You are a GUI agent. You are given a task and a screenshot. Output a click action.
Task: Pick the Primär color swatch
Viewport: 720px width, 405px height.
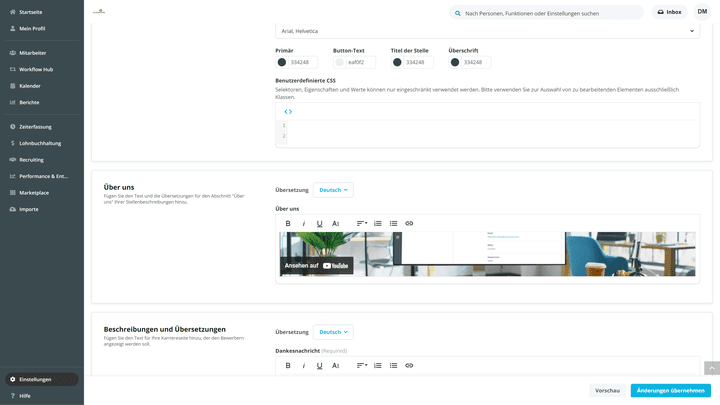pyautogui.click(x=282, y=62)
